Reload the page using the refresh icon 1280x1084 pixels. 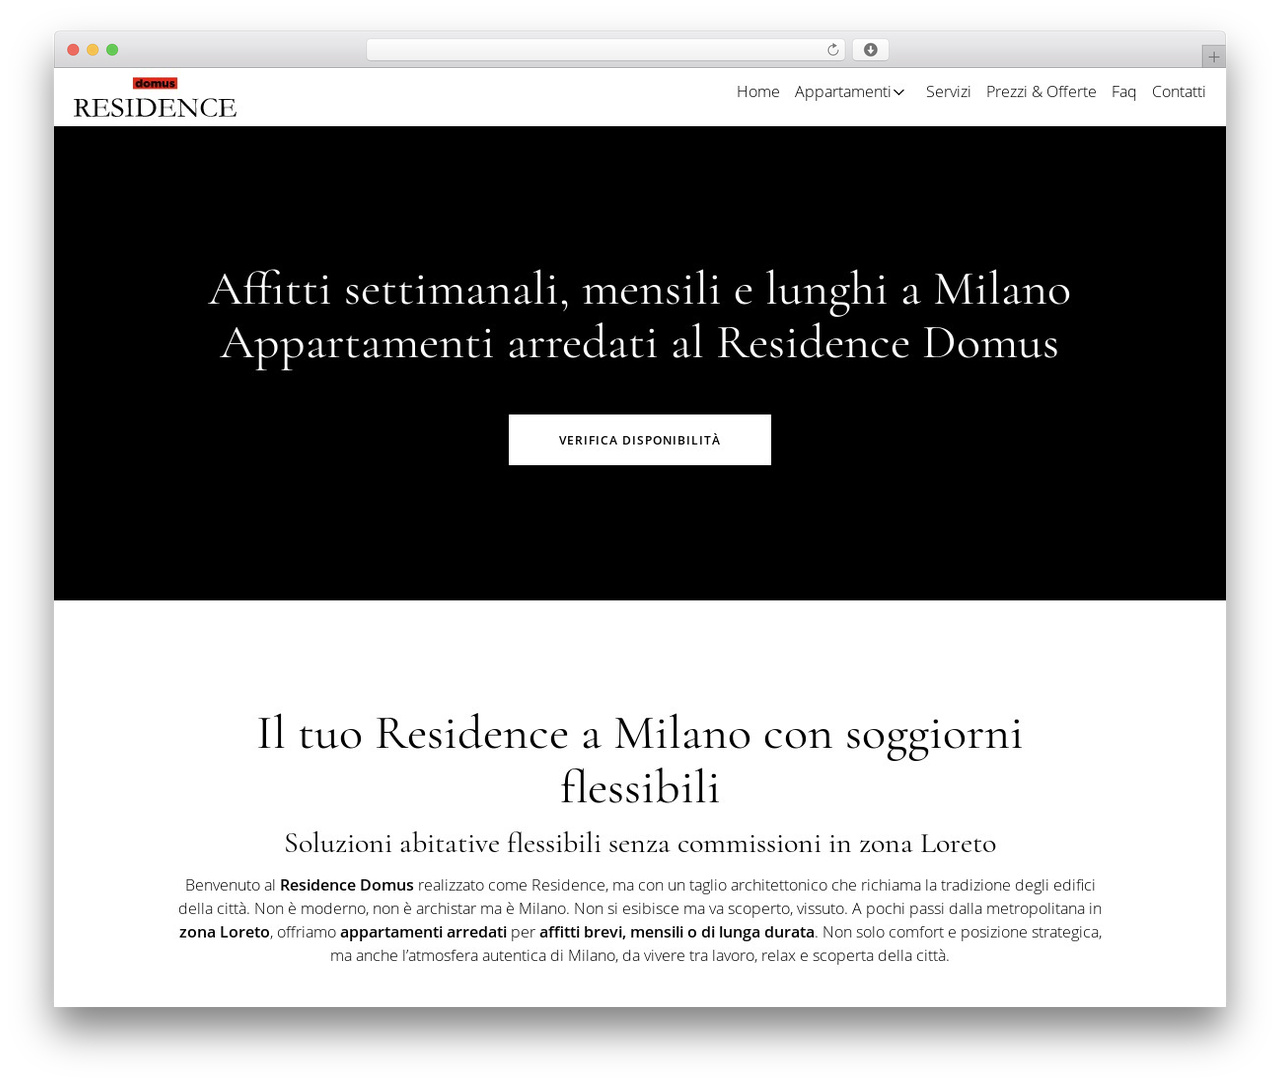(x=833, y=50)
